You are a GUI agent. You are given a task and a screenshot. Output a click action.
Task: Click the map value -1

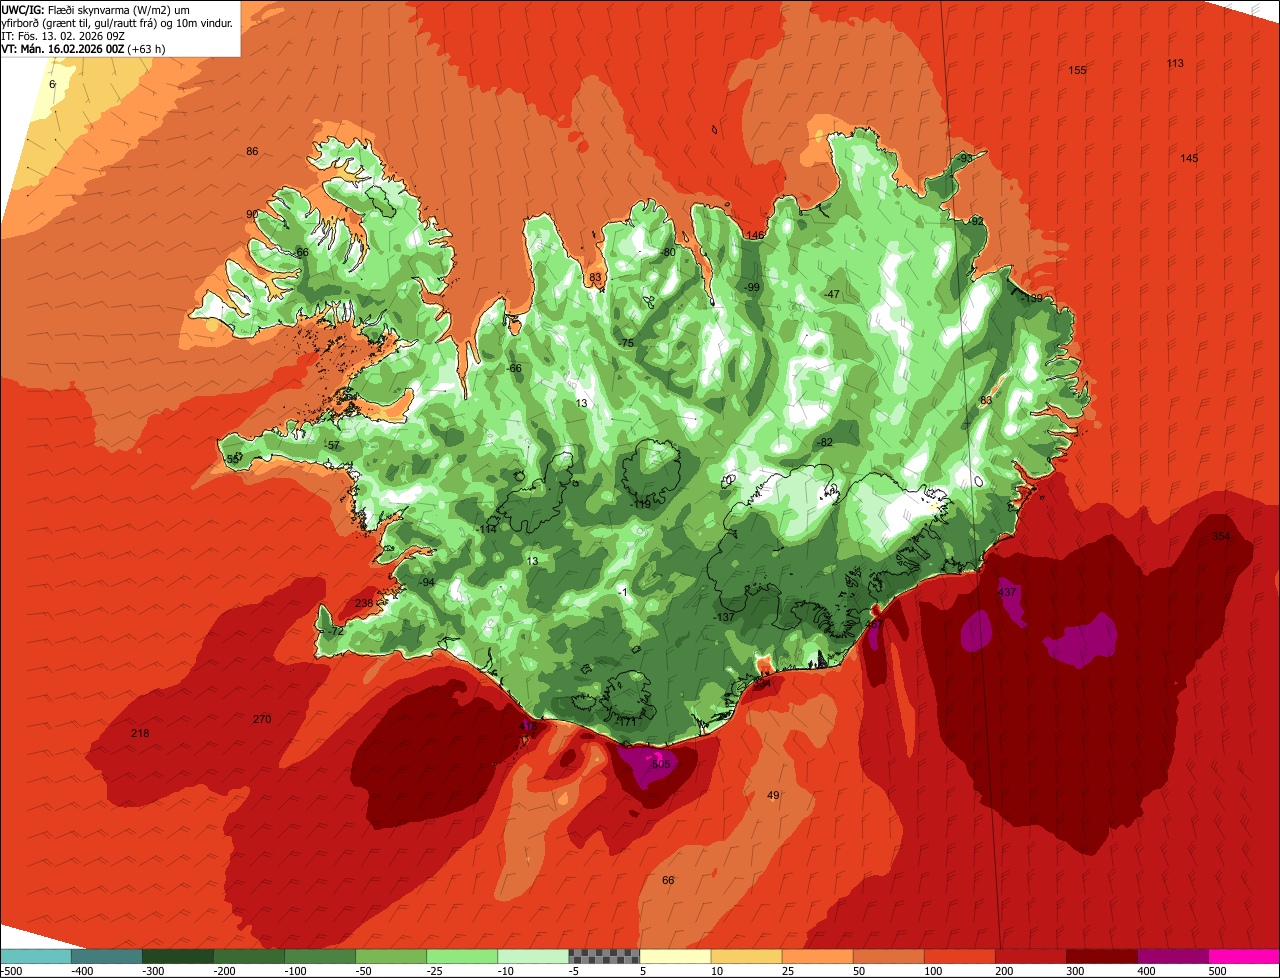[x=621, y=592]
